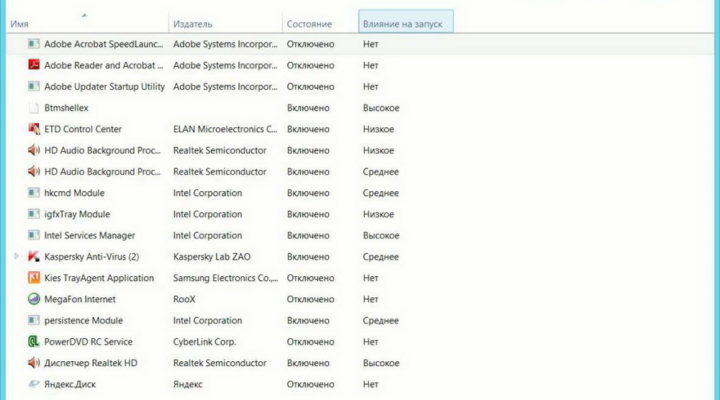This screenshot has height=400, width=720.
Task: Click Включено status in Btmshellex row
Action: [x=308, y=108]
